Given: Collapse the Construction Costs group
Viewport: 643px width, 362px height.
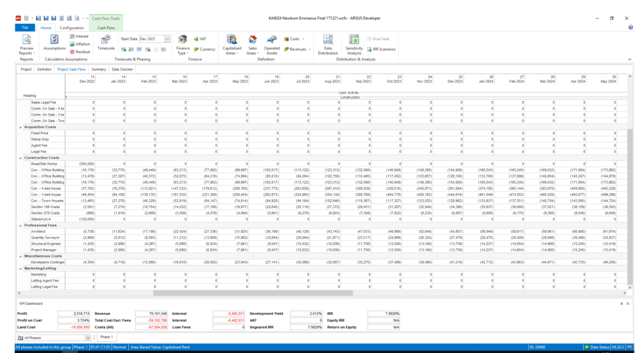Looking at the screenshot, I should coord(21,158).
